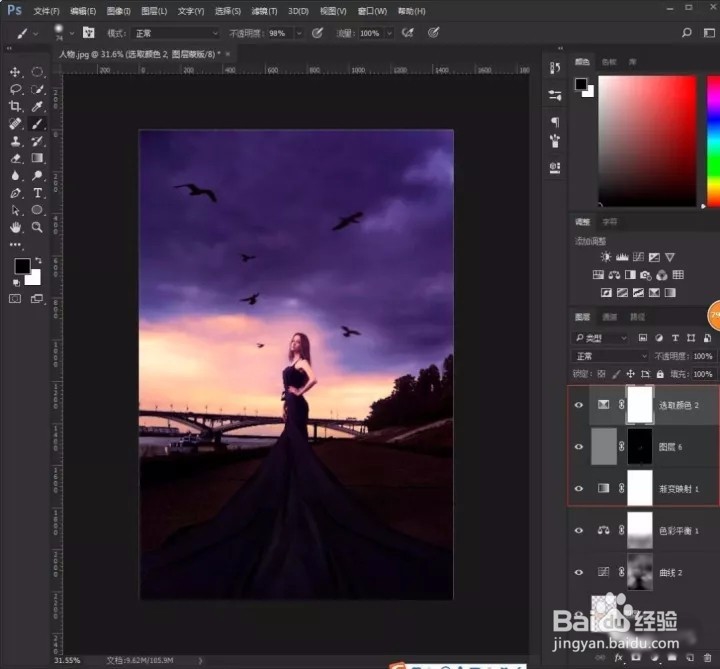Add a Curves adjustment

click(x=638, y=257)
